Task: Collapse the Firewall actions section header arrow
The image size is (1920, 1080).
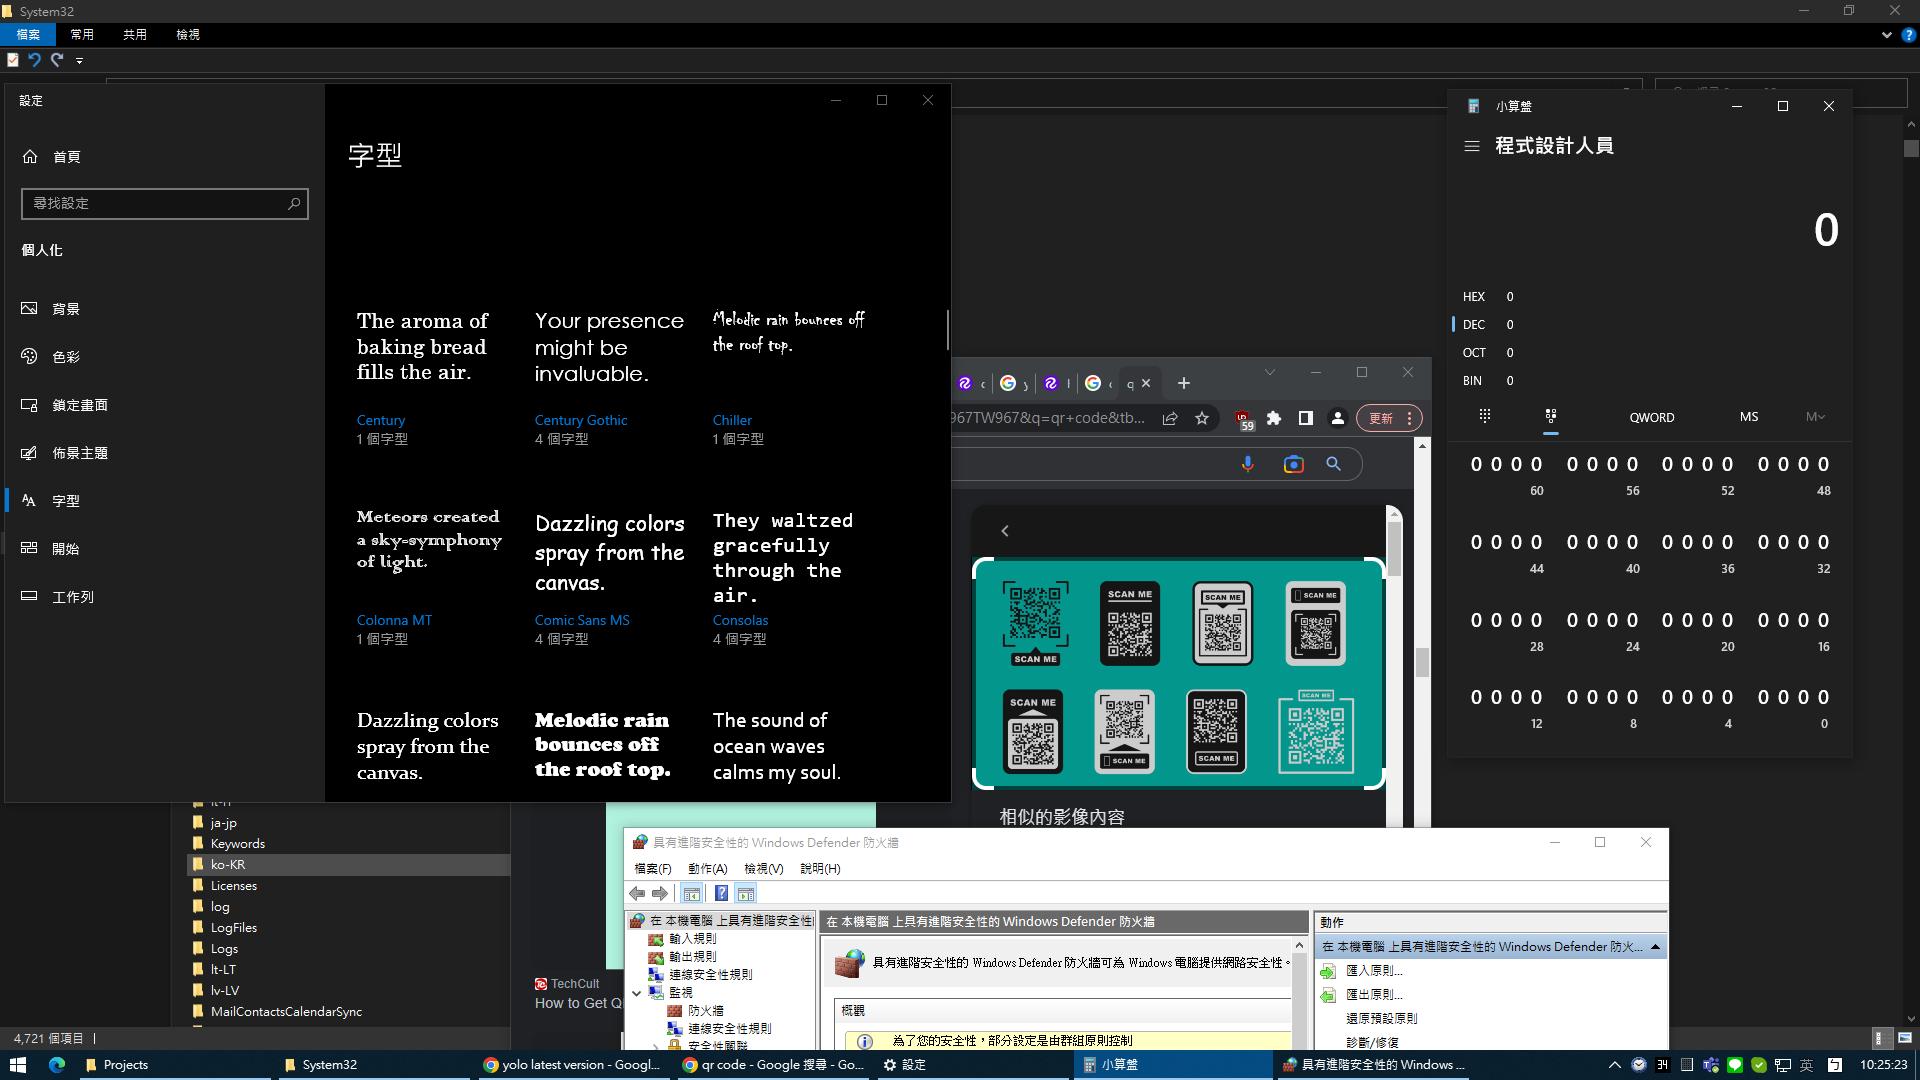Action: pos(1655,946)
